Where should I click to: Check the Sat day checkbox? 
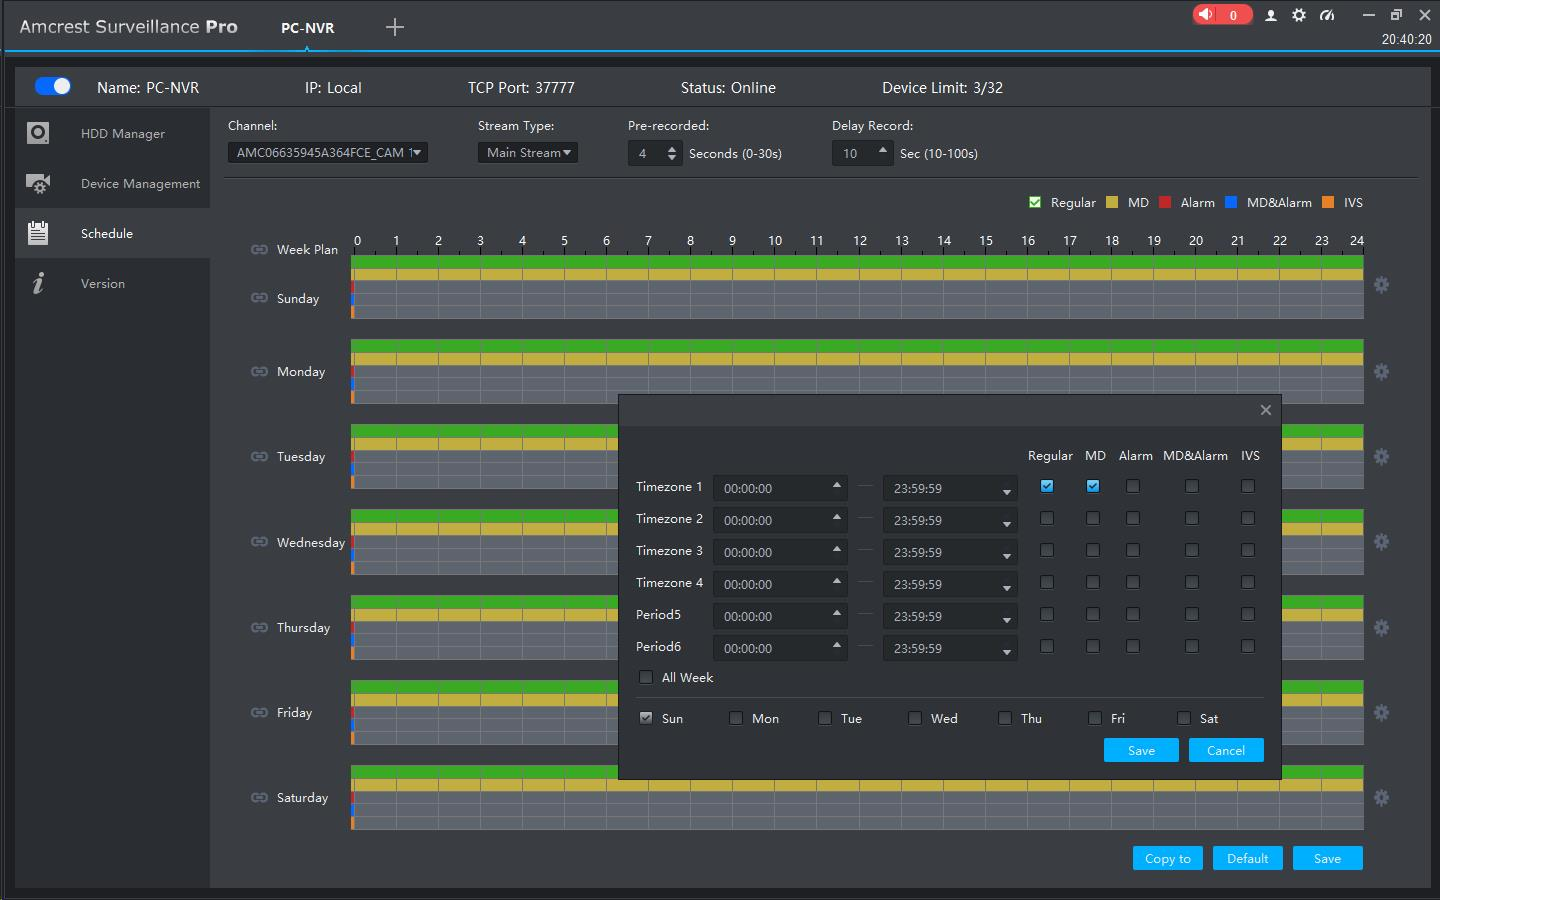[x=1184, y=718]
